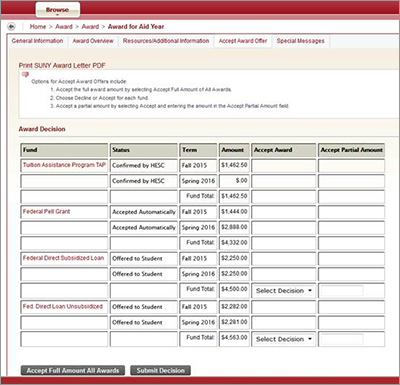Viewport: 400px width, 385px height.
Task: Click Fall 2015 term in TAP row
Action: tap(198, 165)
